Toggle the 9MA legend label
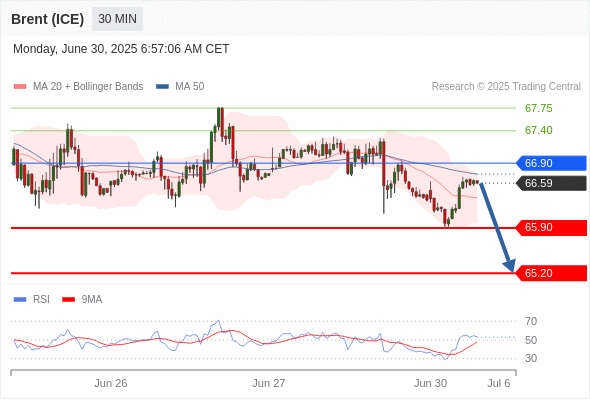 [92, 300]
